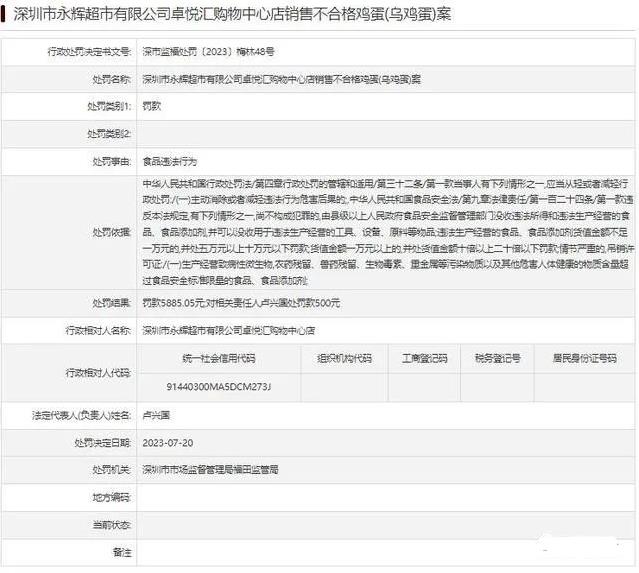The width and height of the screenshot is (639, 573).
Task: Click the 法定代表人(负责人)姓名 label
Action: pyautogui.click(x=82, y=415)
